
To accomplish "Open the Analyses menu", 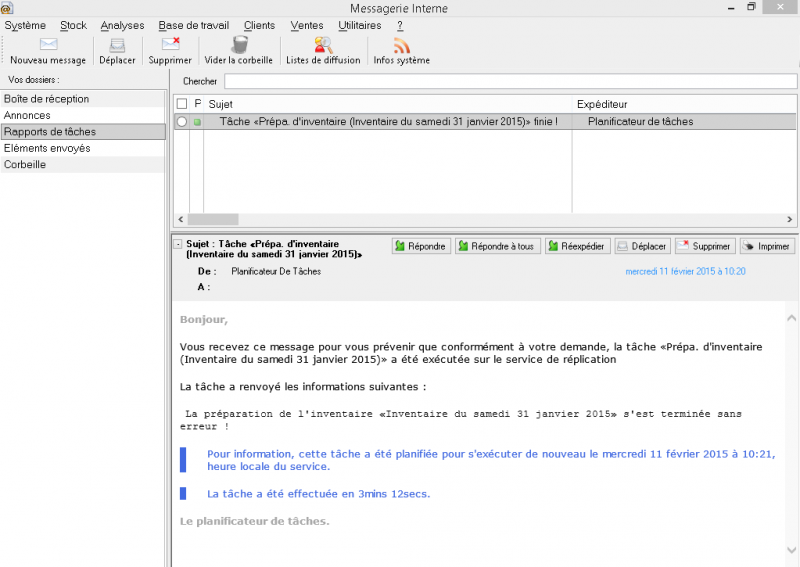I will [122, 26].
